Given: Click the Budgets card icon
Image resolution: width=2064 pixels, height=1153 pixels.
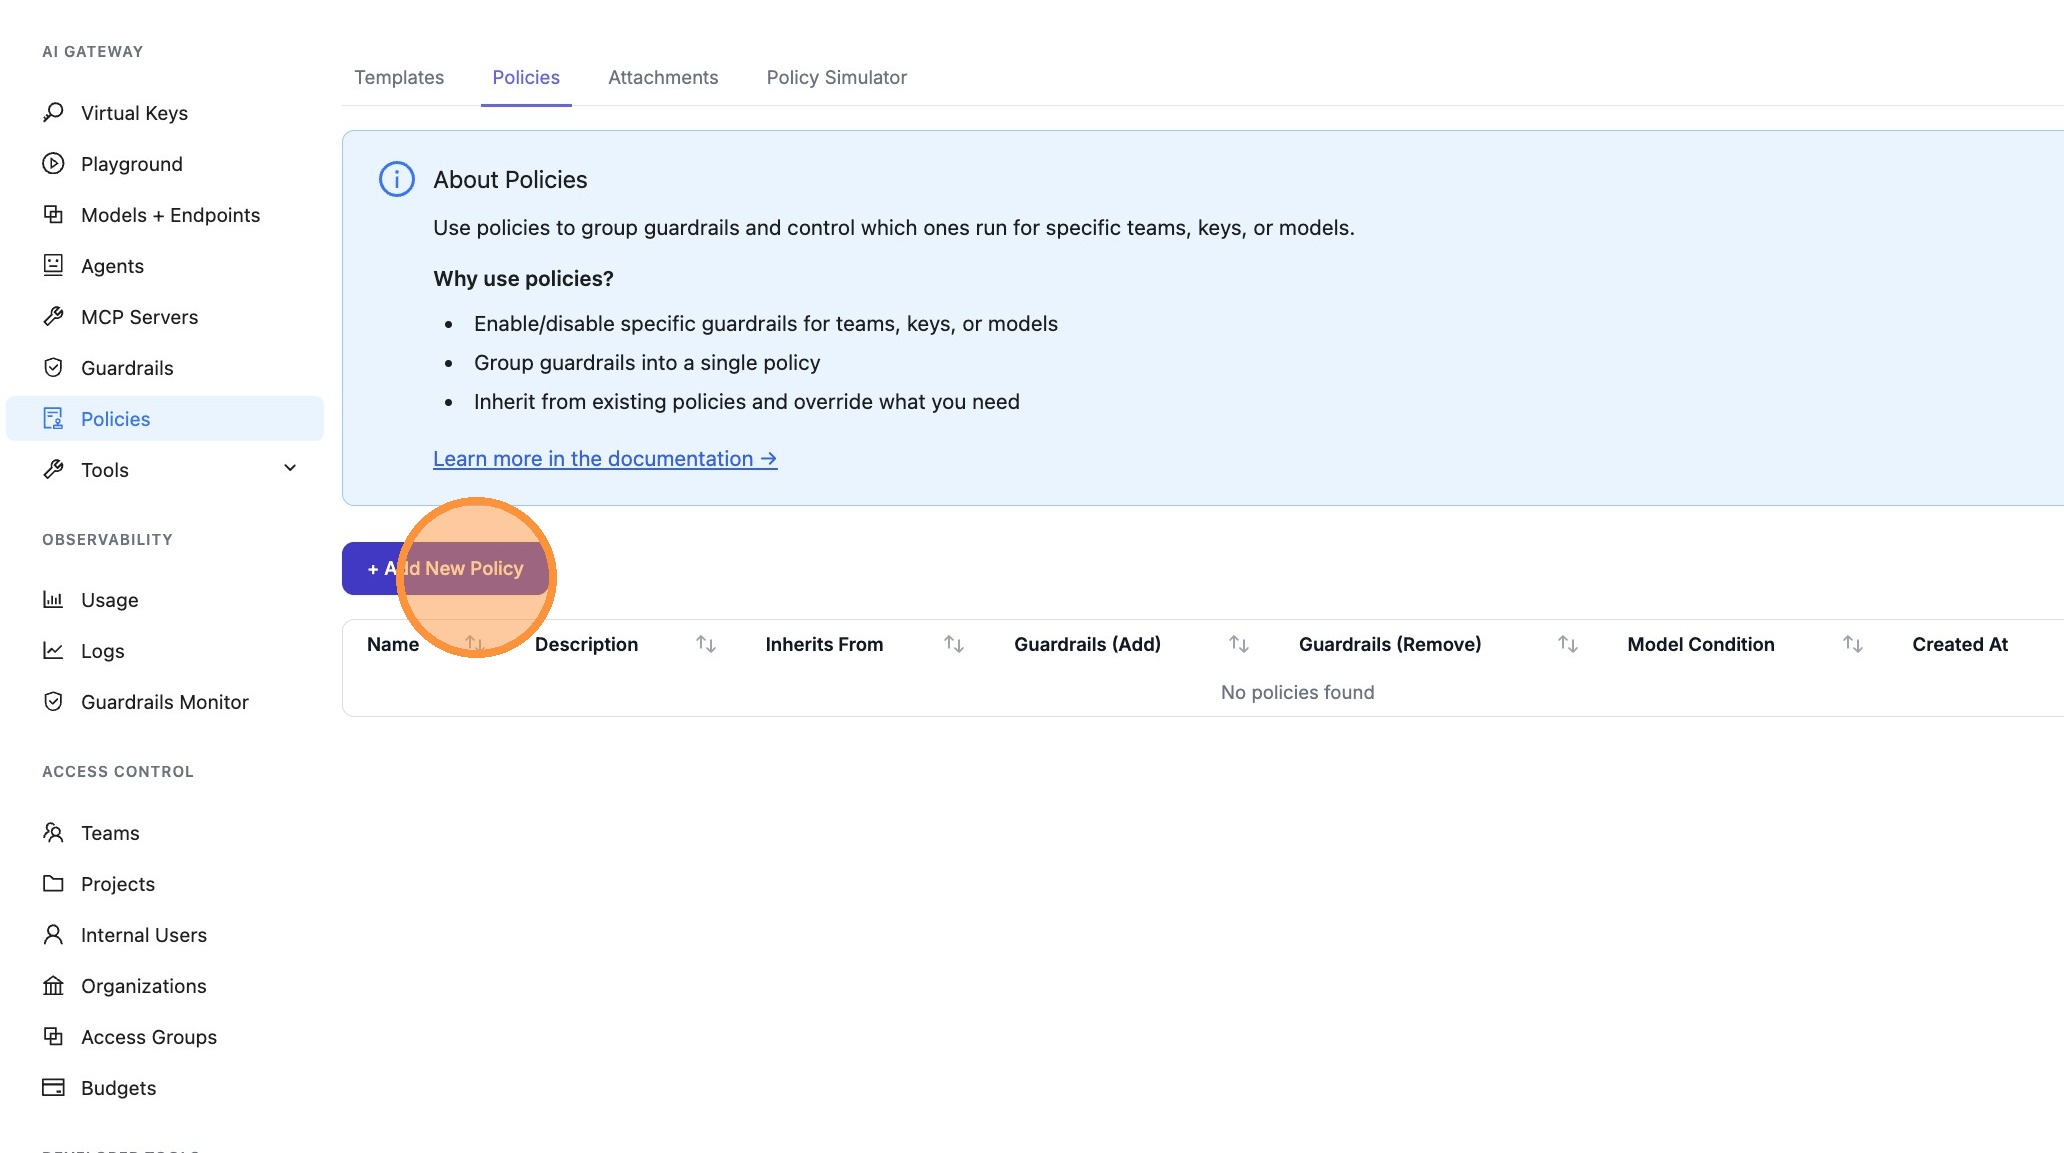Looking at the screenshot, I should coord(53,1087).
